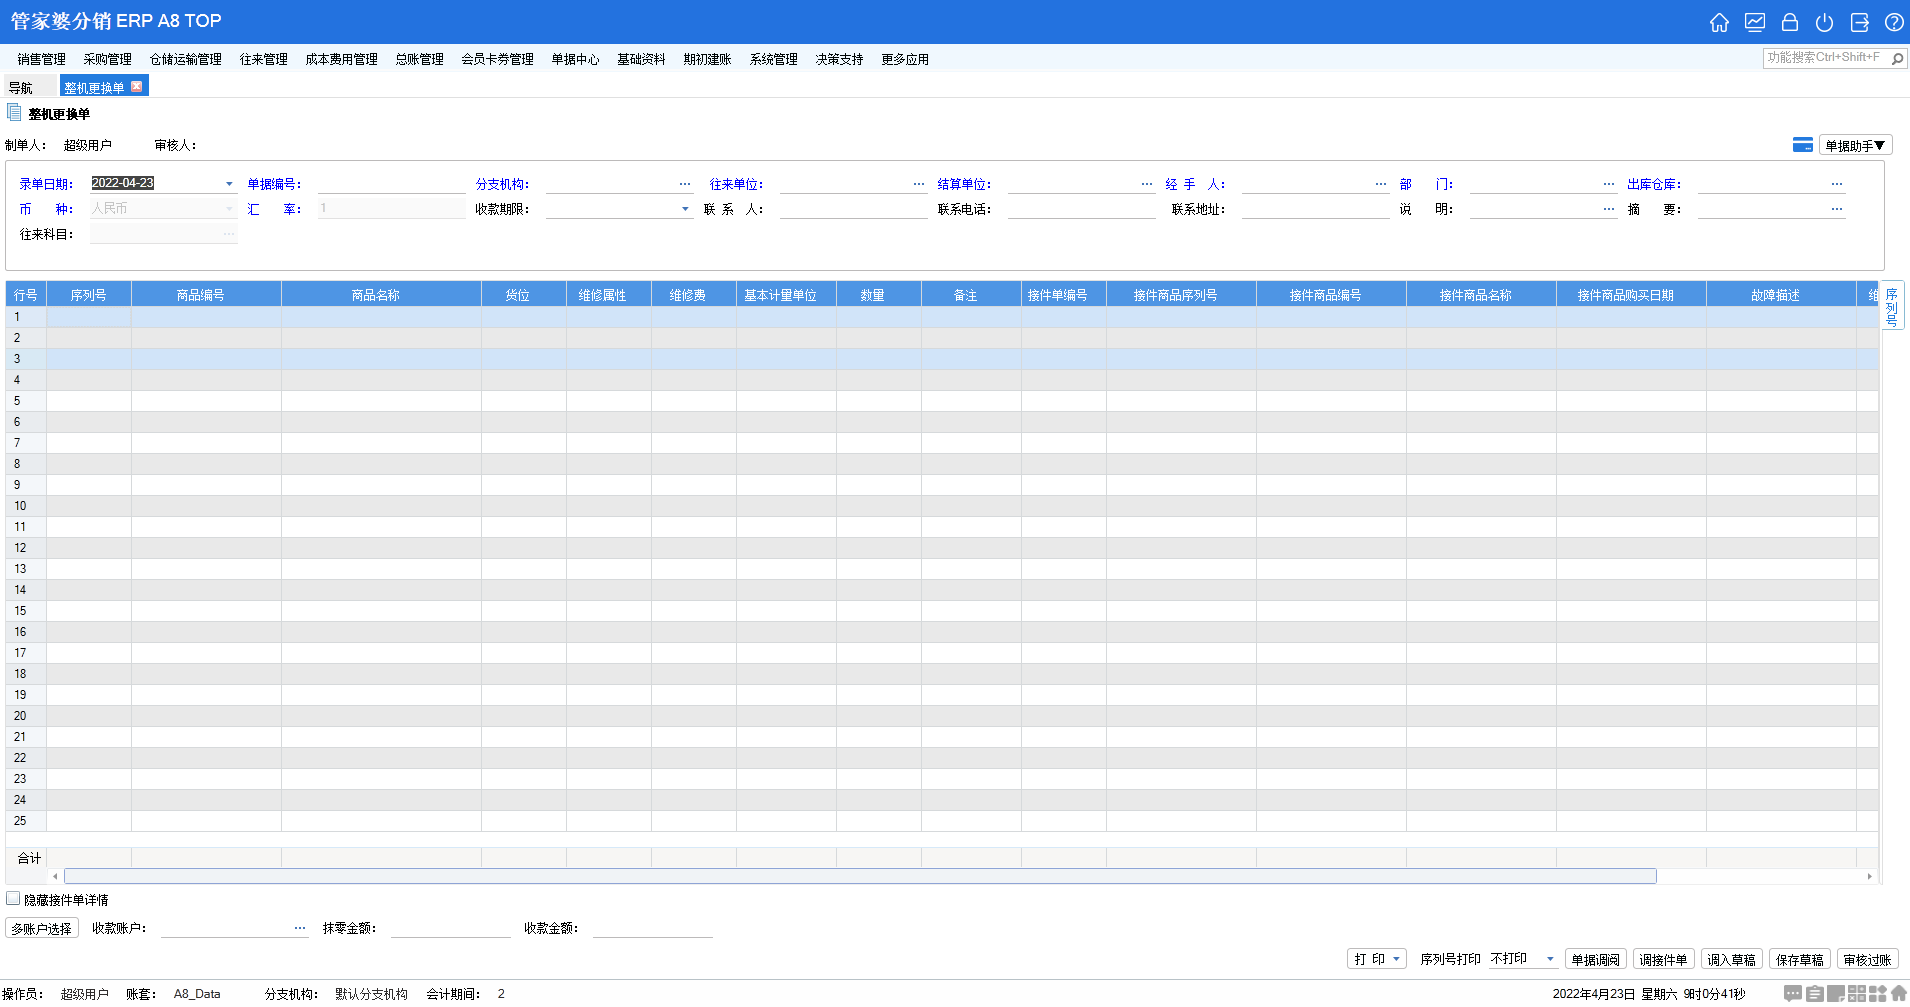The image size is (1910, 1007).
Task: Go to the home page icon
Action: (1719, 22)
